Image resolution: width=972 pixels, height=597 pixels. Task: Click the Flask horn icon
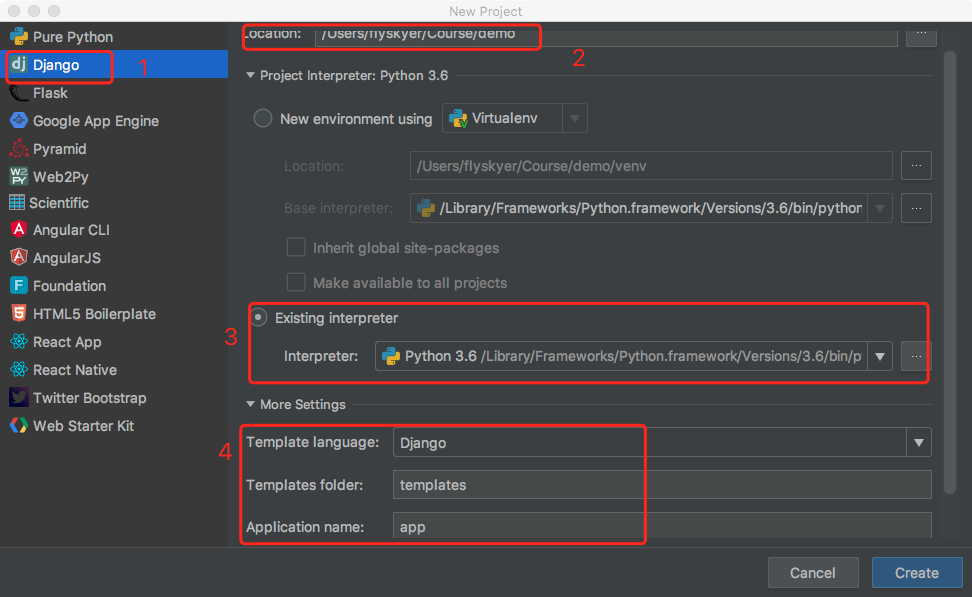(x=19, y=93)
